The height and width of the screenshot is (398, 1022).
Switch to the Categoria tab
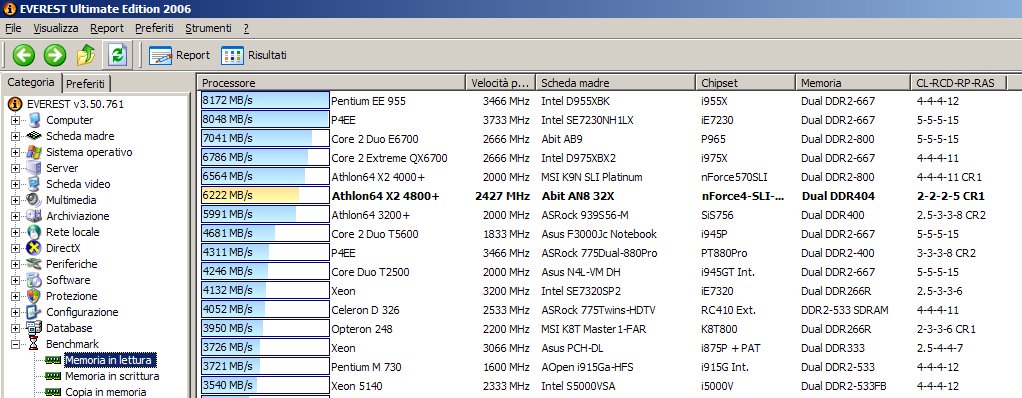(31, 83)
